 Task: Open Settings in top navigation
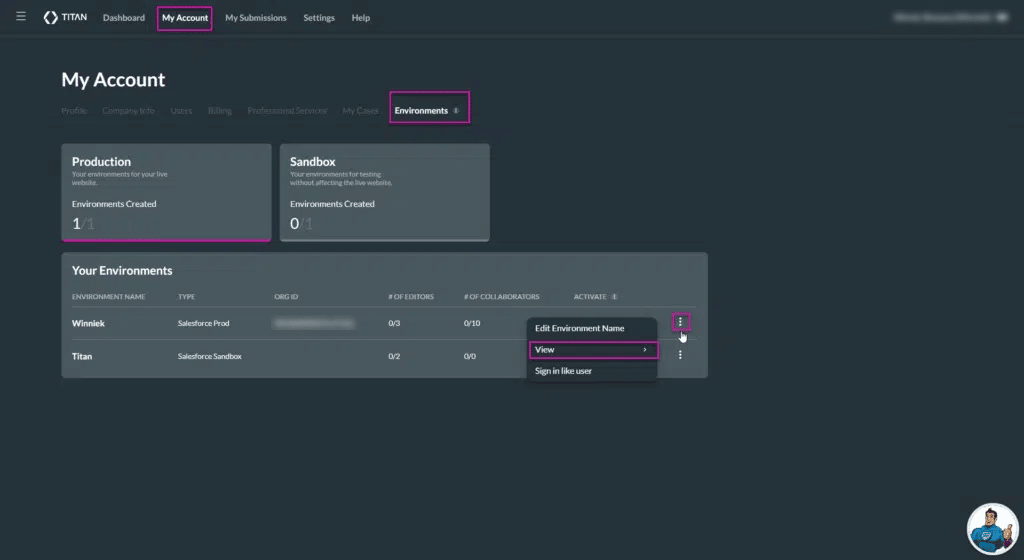tap(319, 18)
